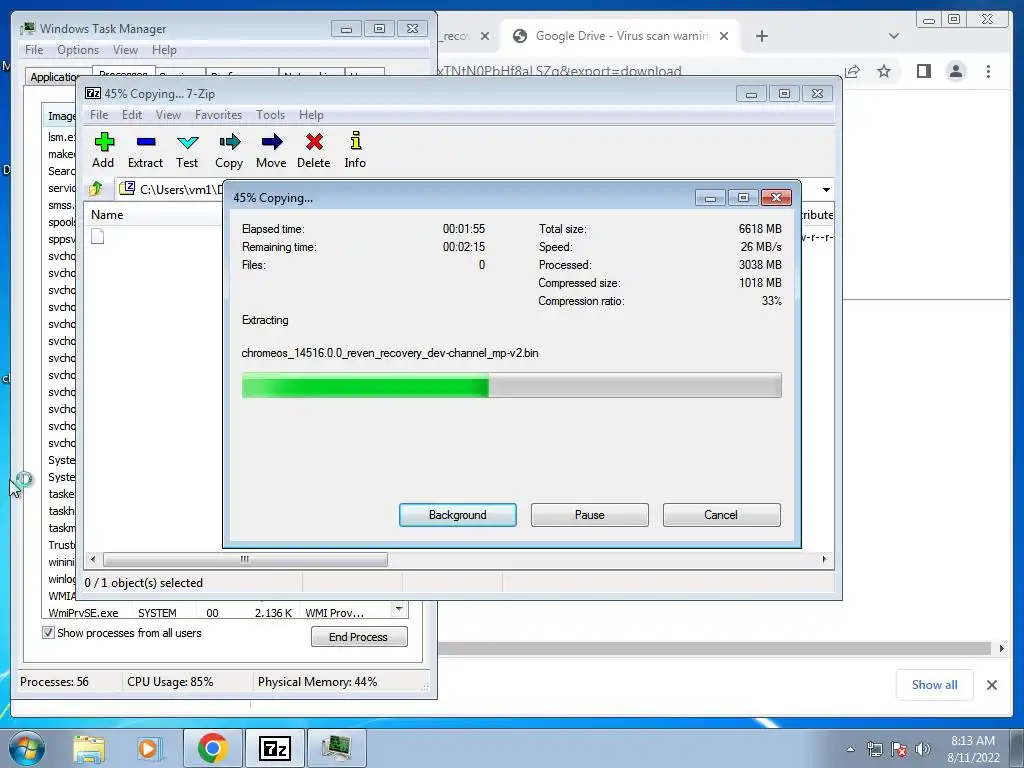Cancel the copying operation
This screenshot has height=768, width=1024.
pos(721,515)
